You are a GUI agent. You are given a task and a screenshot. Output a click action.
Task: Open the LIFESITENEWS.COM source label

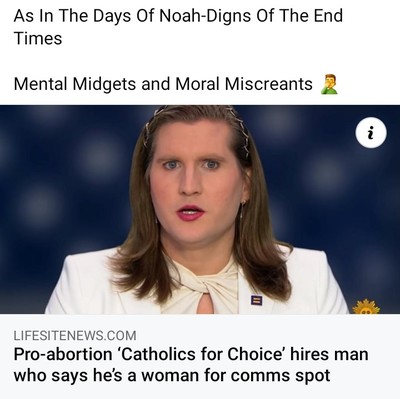75,335
